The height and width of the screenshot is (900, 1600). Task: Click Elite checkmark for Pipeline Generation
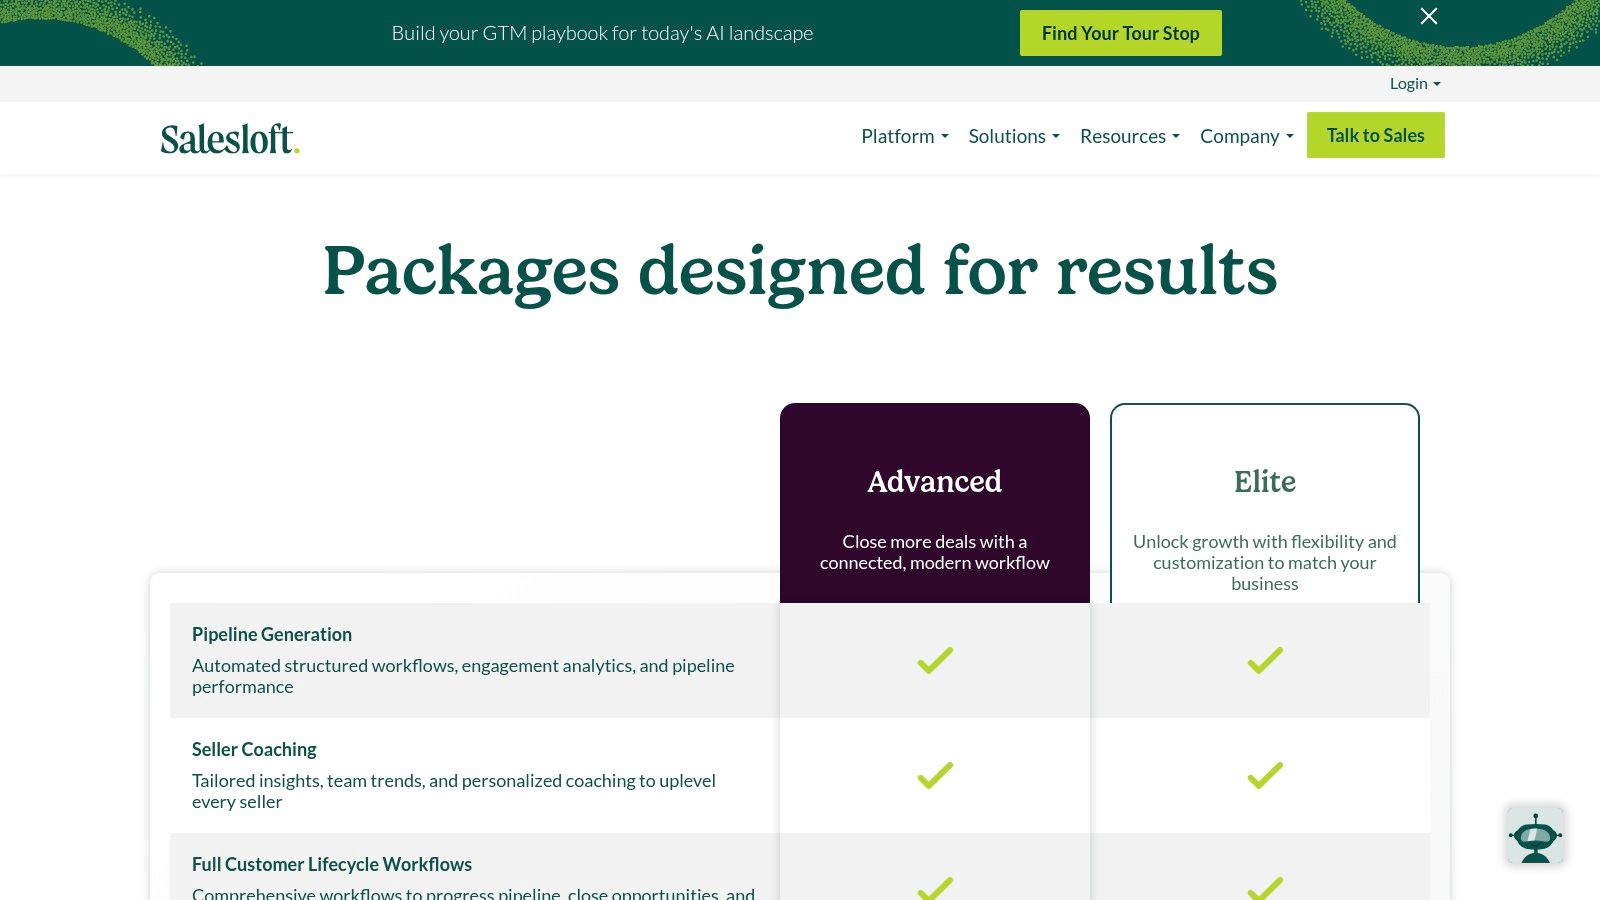click(x=1265, y=660)
